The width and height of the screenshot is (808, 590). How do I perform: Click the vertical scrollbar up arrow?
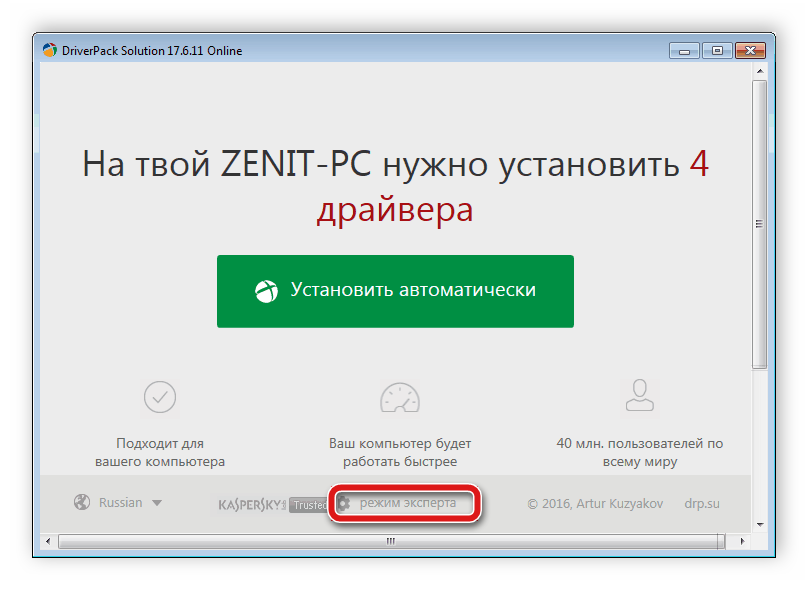(759, 69)
